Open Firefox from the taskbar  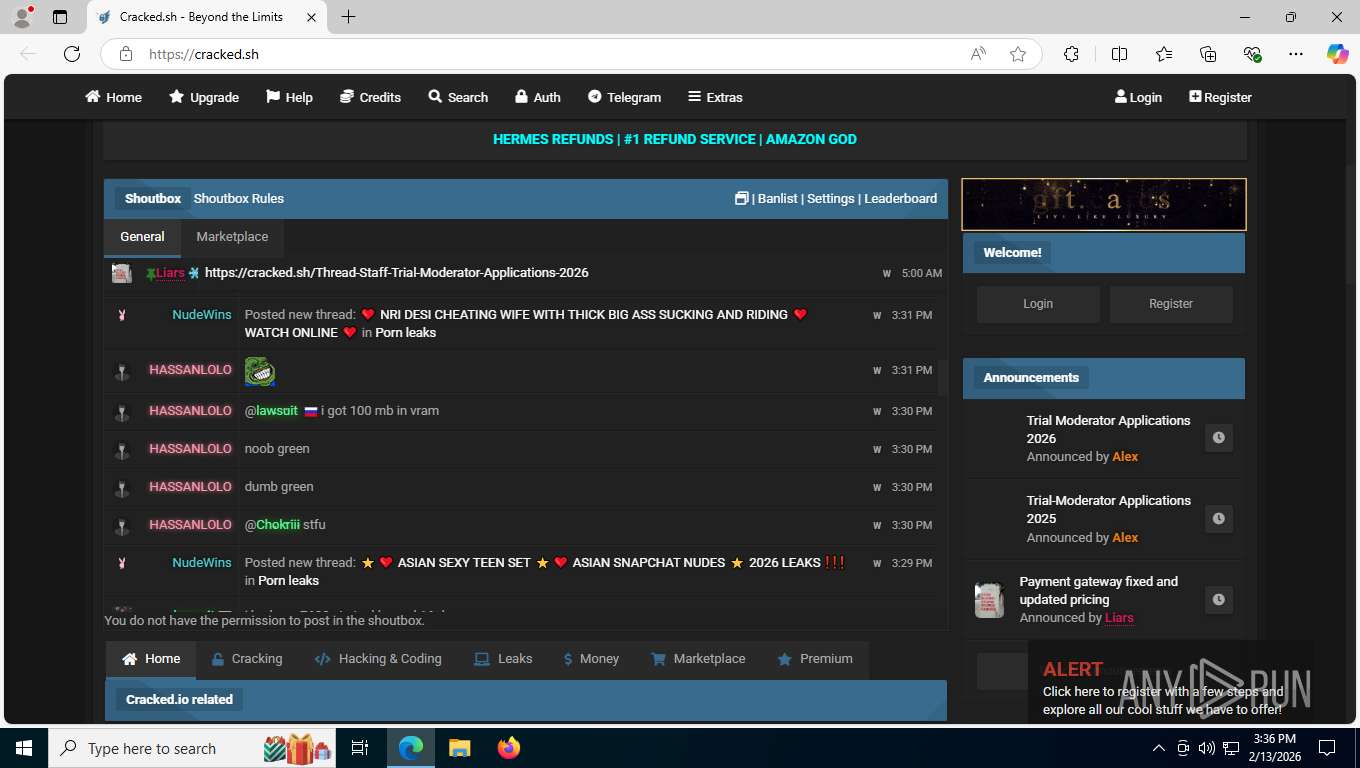tap(509, 748)
